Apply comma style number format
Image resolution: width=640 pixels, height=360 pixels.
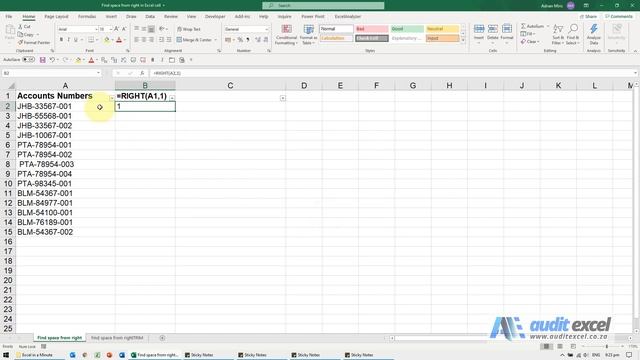[x=248, y=40]
